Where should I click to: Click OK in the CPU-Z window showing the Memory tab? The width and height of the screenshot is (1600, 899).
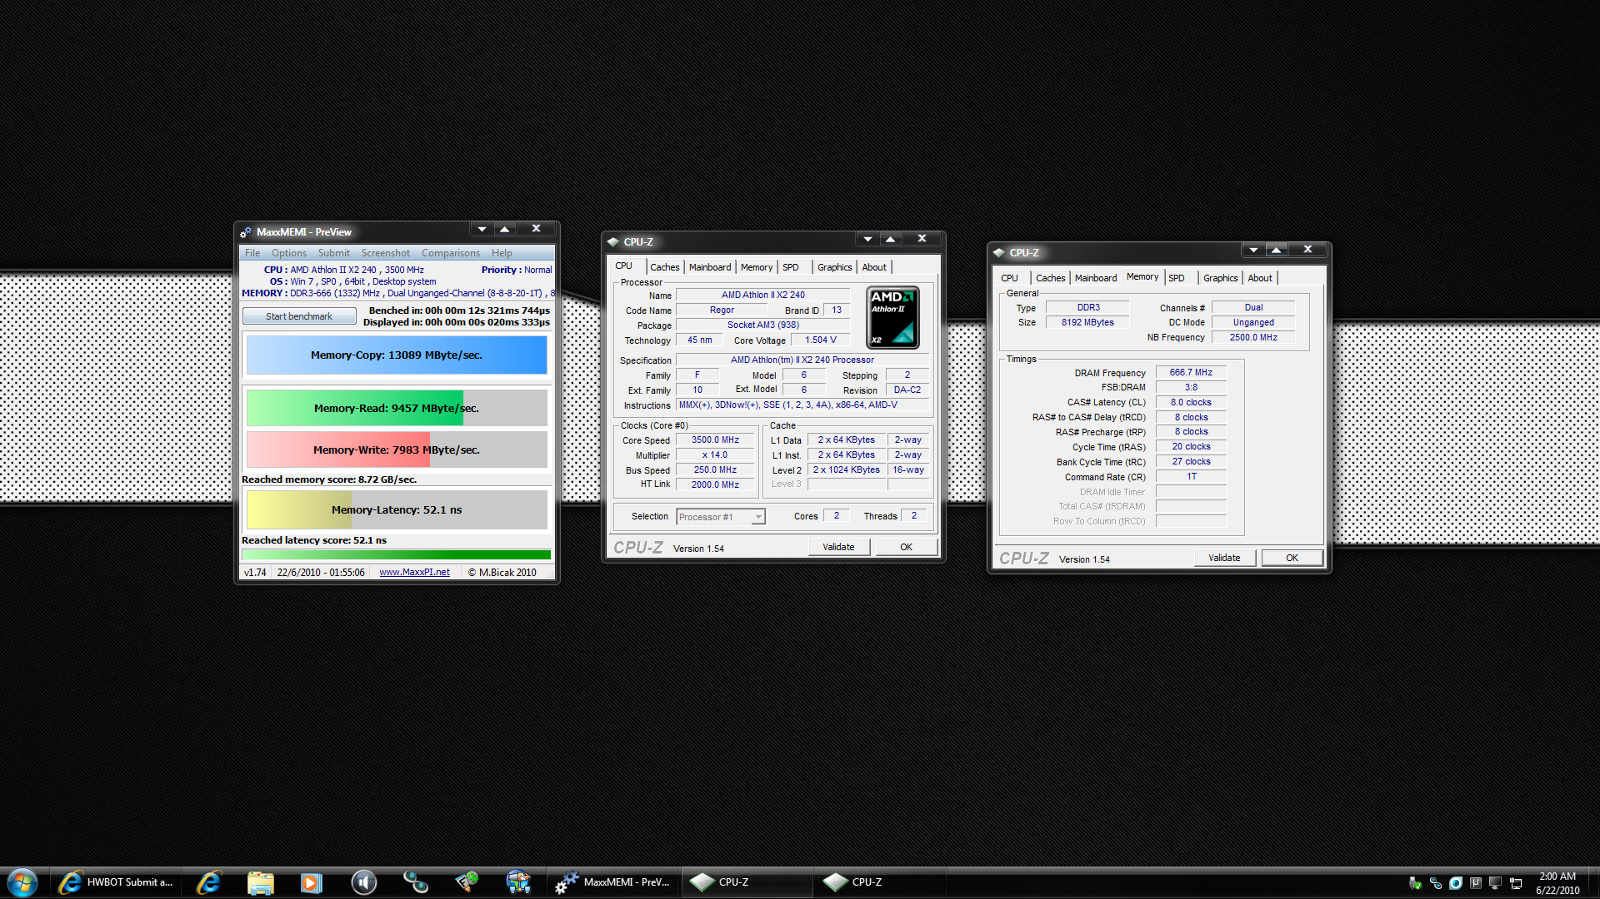[x=1292, y=558]
